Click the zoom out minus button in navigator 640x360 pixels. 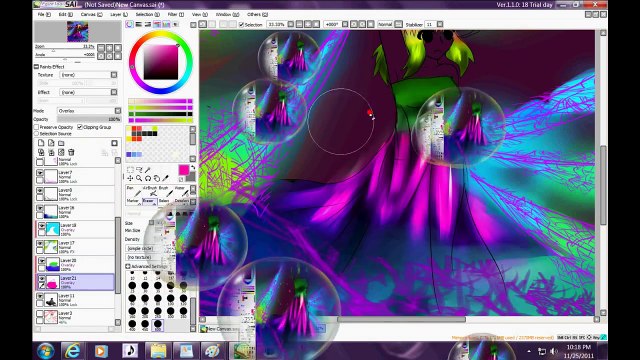click(x=101, y=48)
